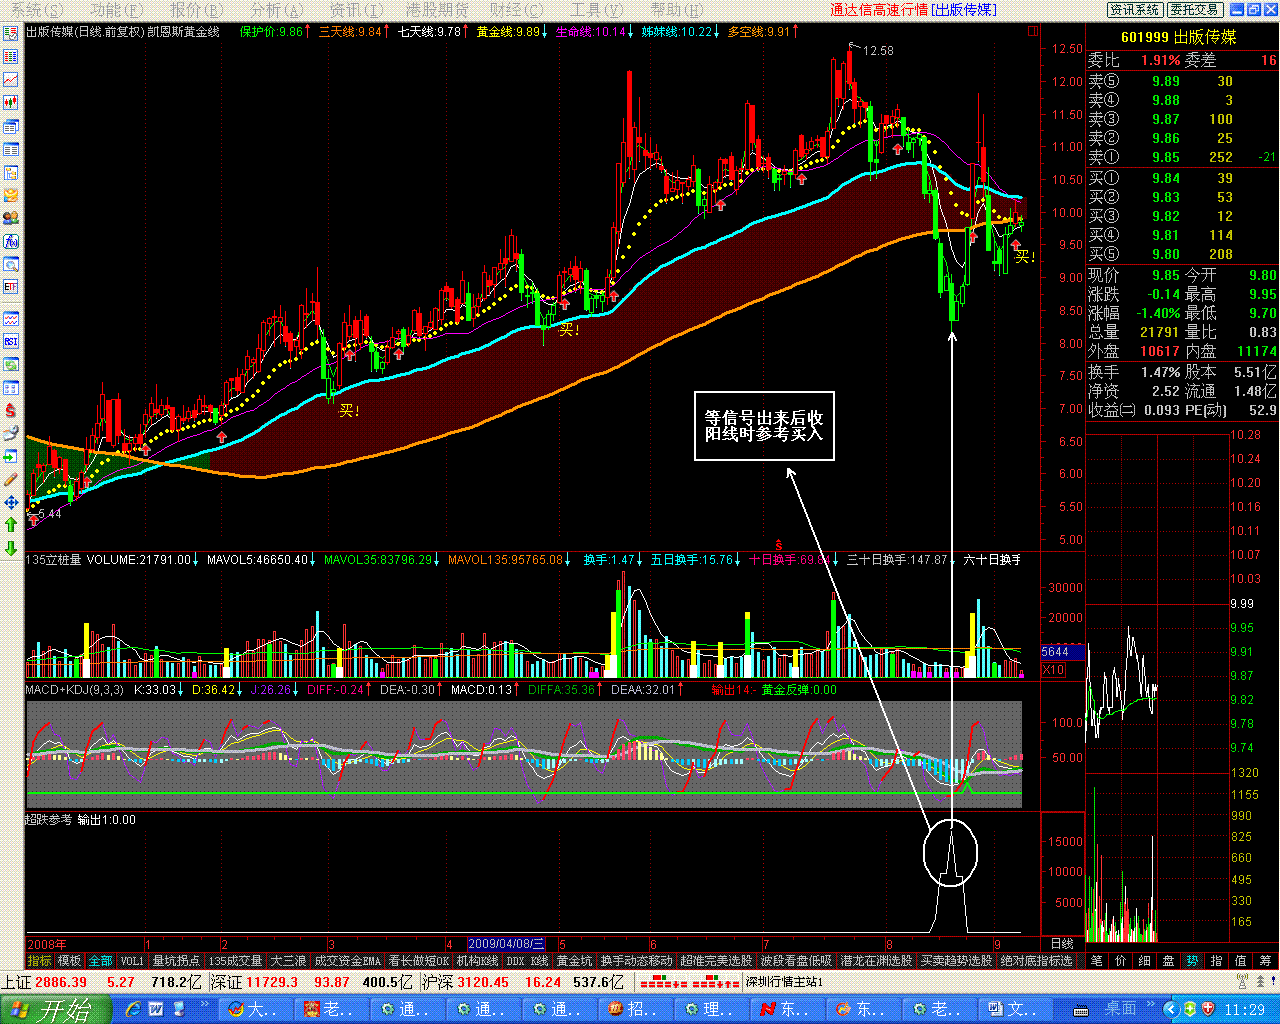Open the colored quote grid icon
Screen dimensions: 1280x1024
point(11,56)
